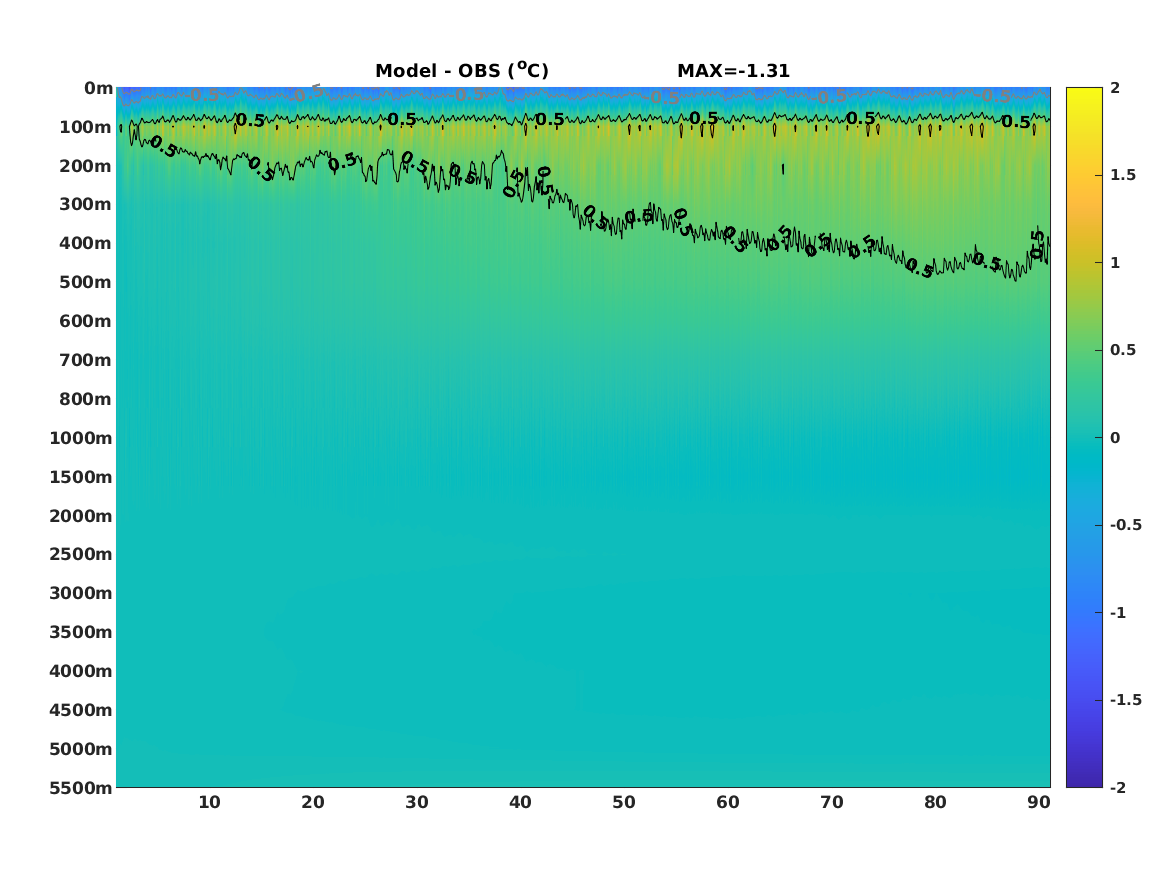Click the '2000m' depth axis label
The height and width of the screenshot is (875, 1167).
(x=81, y=516)
